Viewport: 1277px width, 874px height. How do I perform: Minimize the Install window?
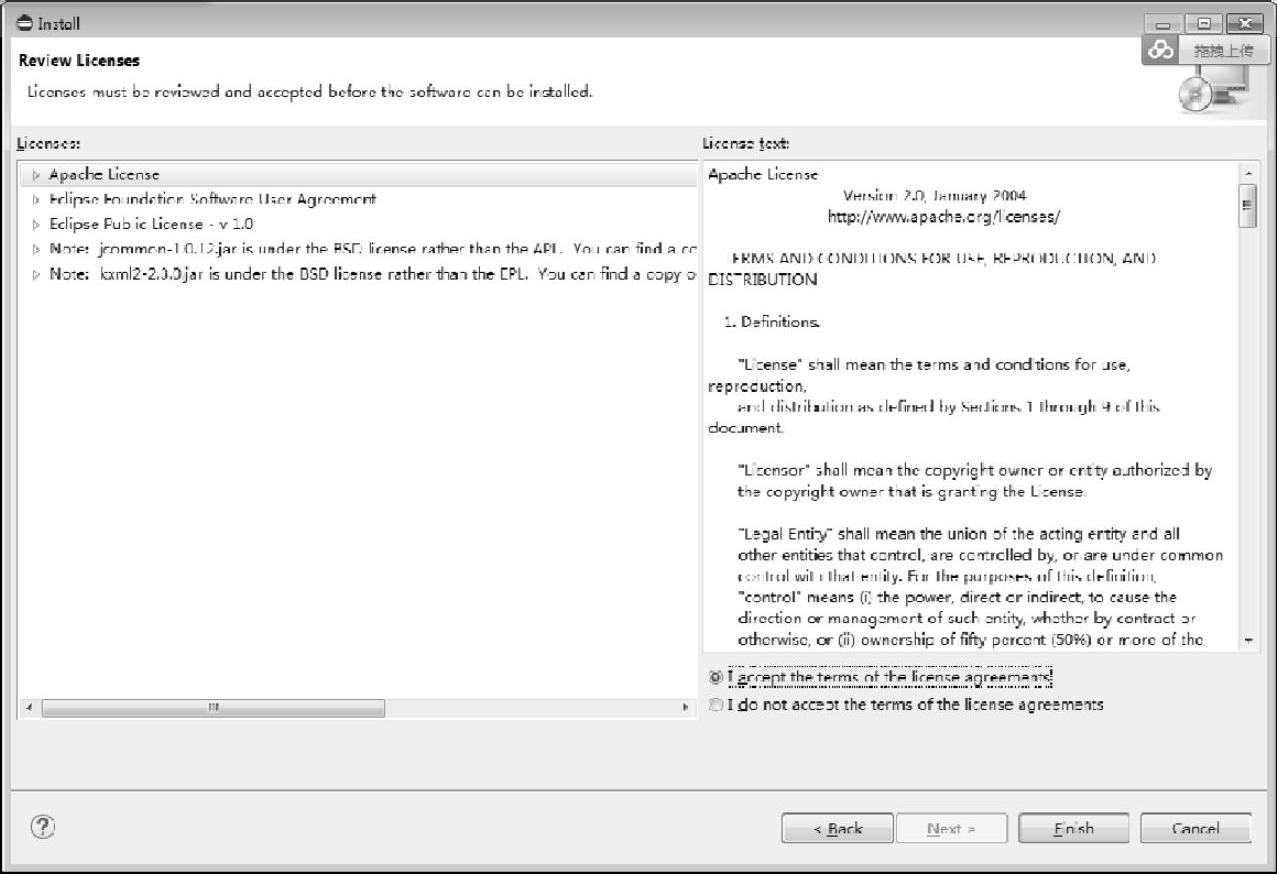point(1163,23)
